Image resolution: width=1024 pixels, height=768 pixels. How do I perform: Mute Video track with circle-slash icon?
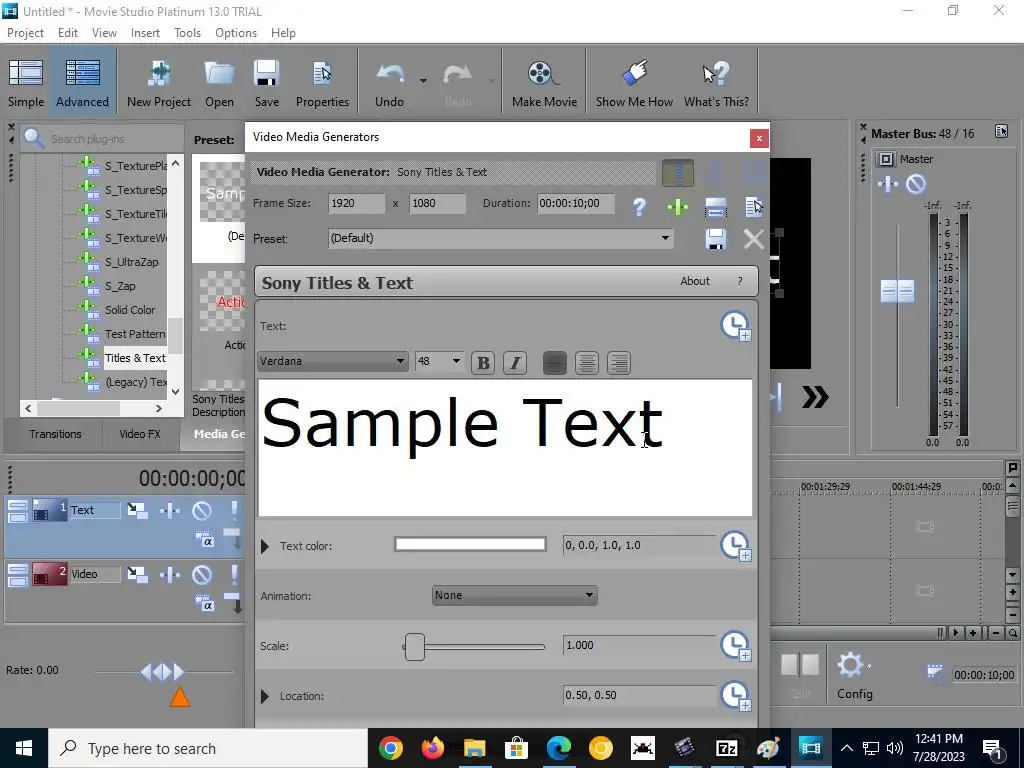click(x=202, y=575)
